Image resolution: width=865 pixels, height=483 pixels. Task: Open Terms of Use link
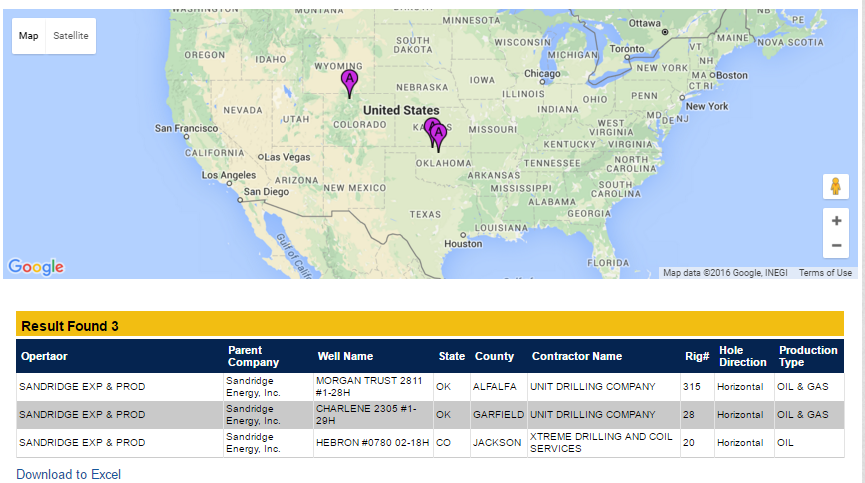(x=825, y=273)
